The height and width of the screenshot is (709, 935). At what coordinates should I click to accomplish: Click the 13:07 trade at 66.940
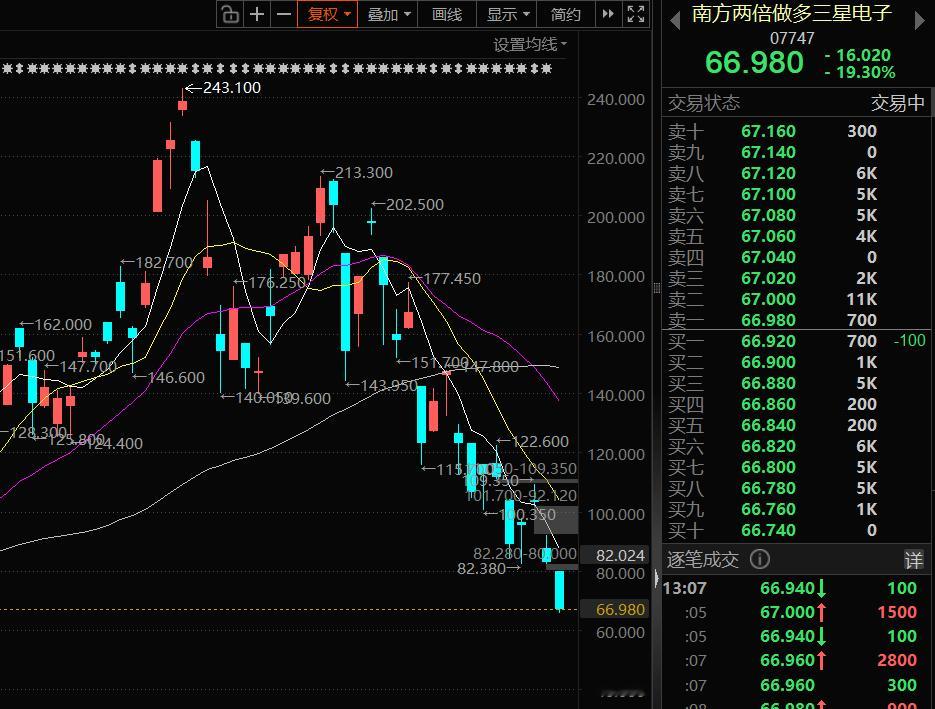click(x=797, y=589)
